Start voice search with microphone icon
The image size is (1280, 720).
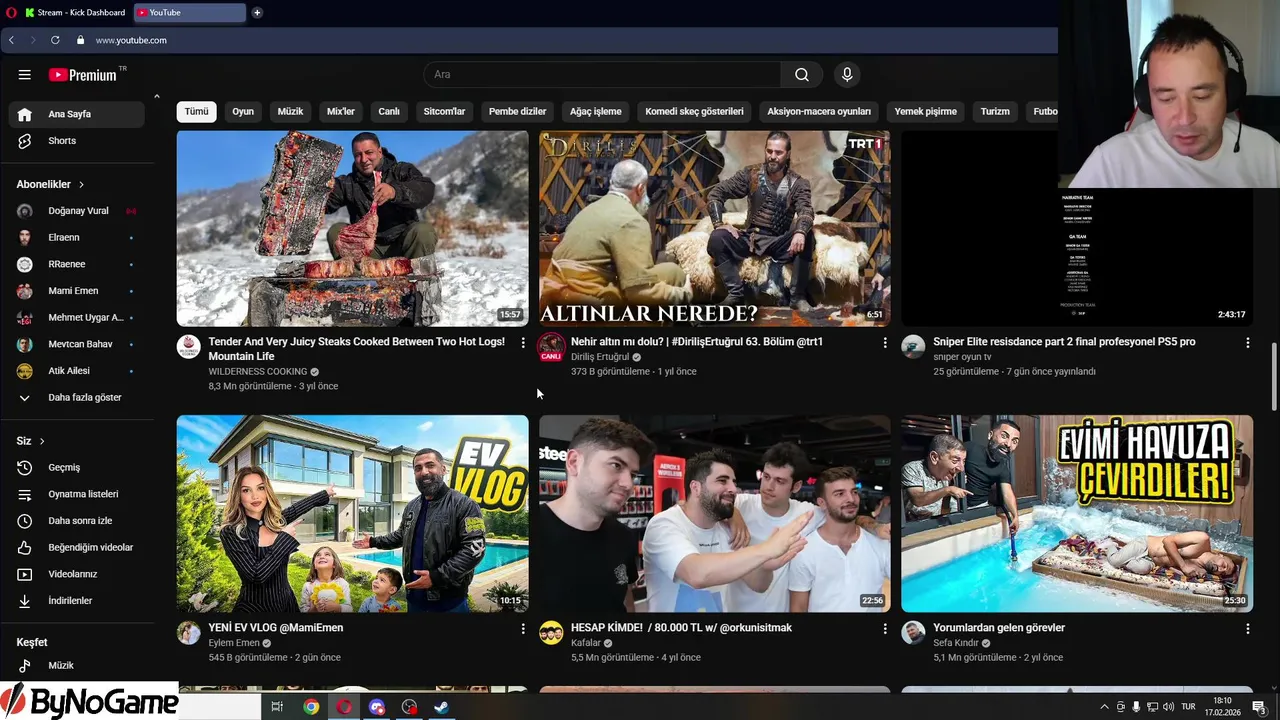pyautogui.click(x=847, y=74)
